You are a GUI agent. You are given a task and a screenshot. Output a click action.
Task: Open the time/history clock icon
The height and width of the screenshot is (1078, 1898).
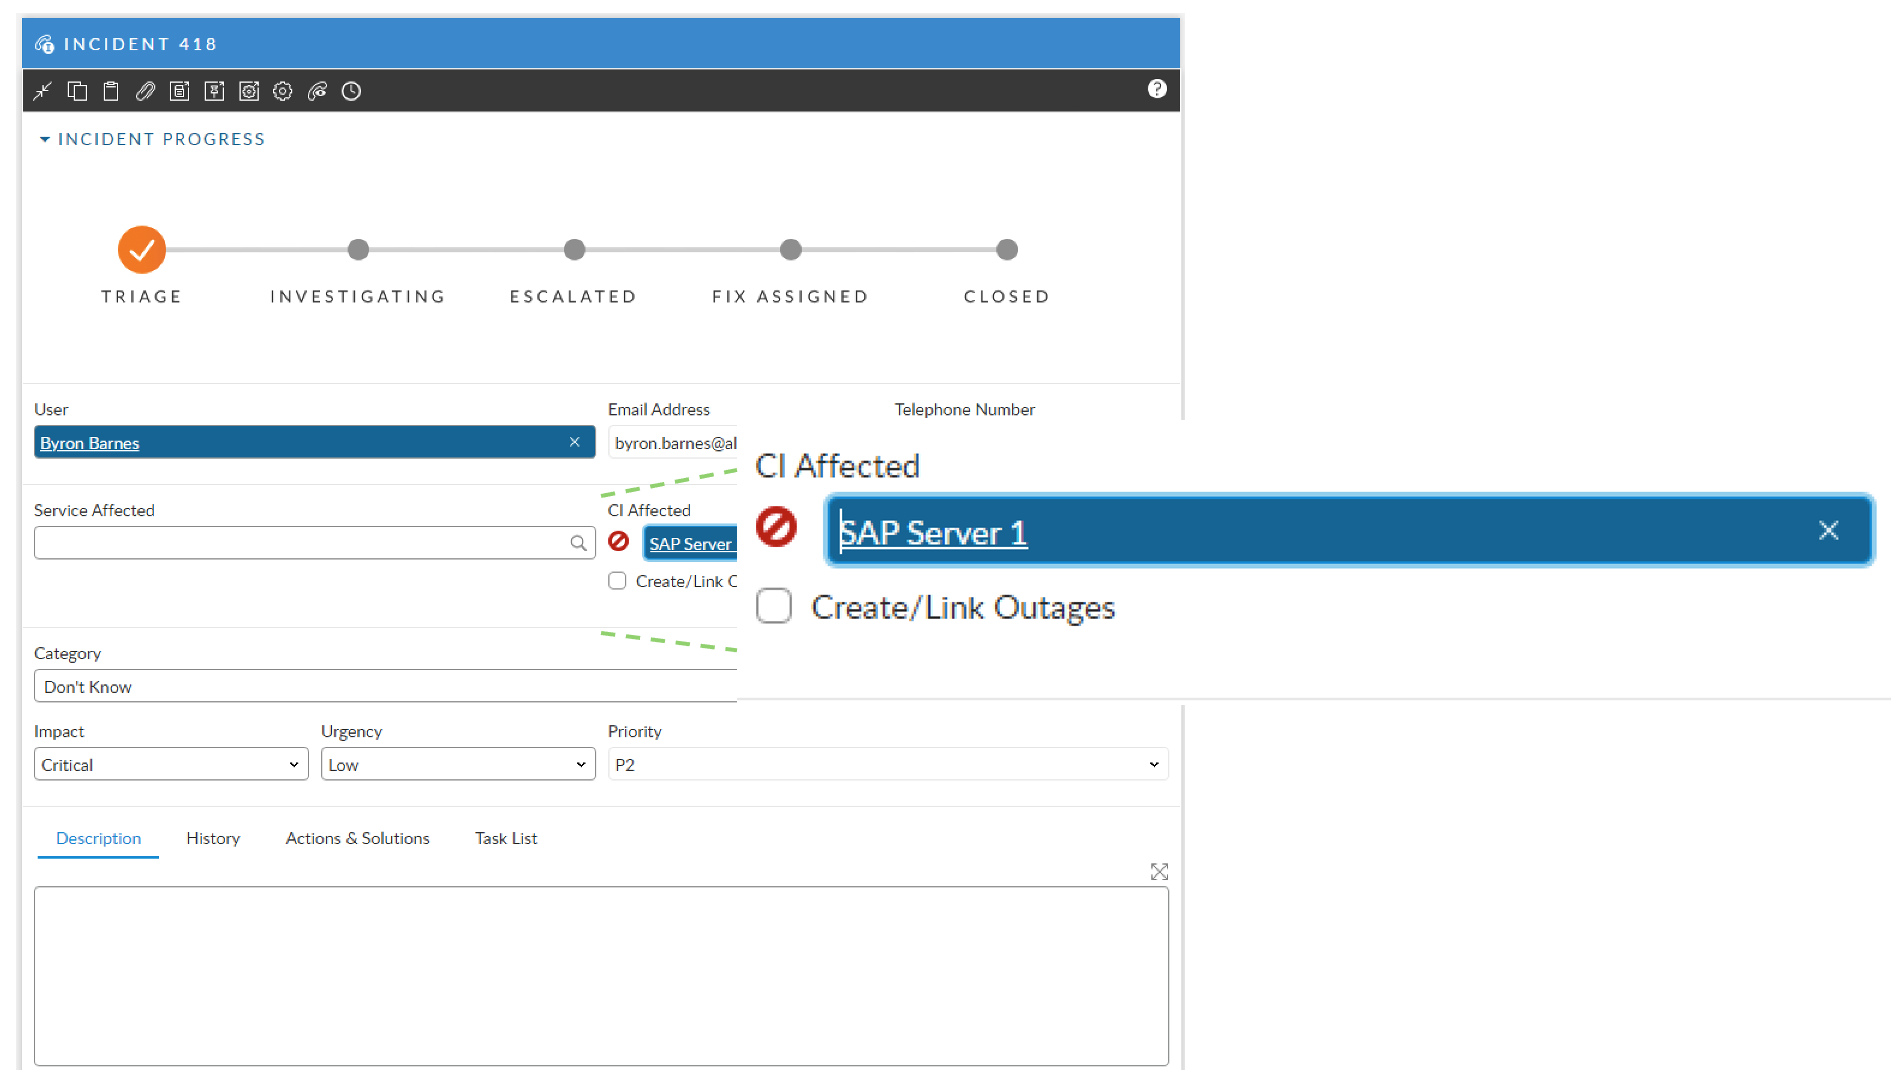tap(351, 90)
